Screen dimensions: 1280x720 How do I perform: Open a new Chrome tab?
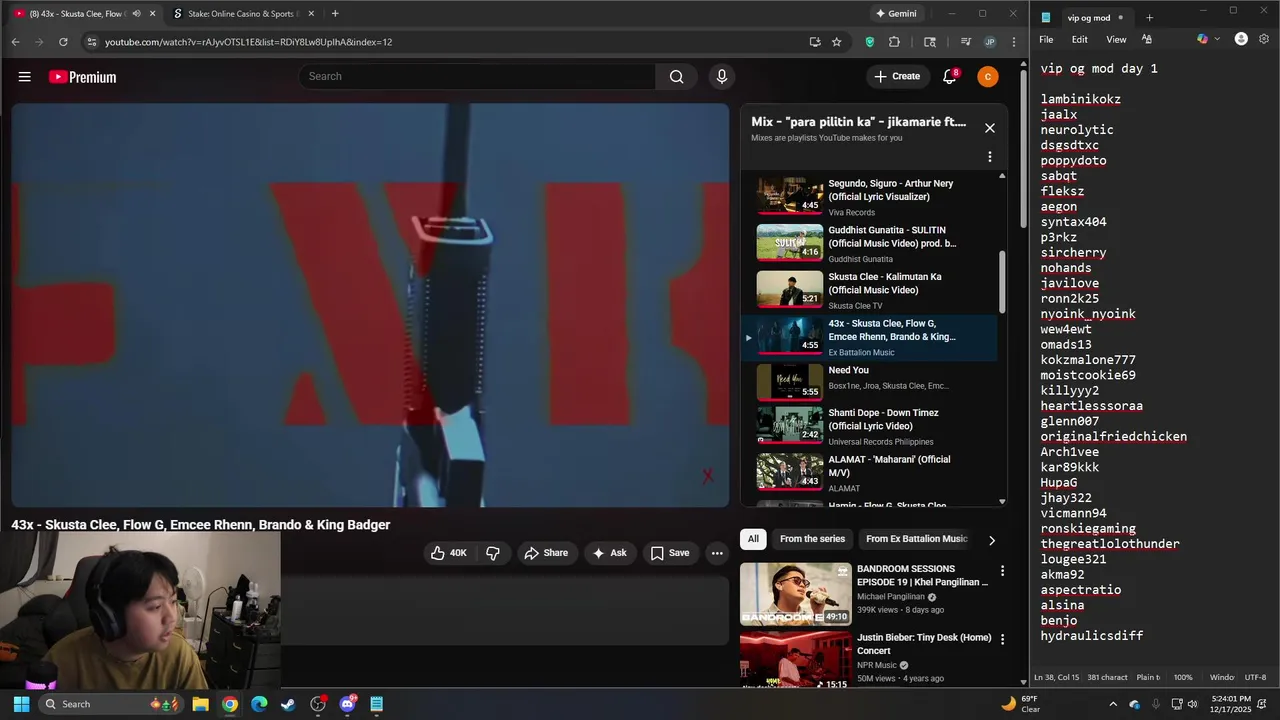pyautogui.click(x=335, y=14)
